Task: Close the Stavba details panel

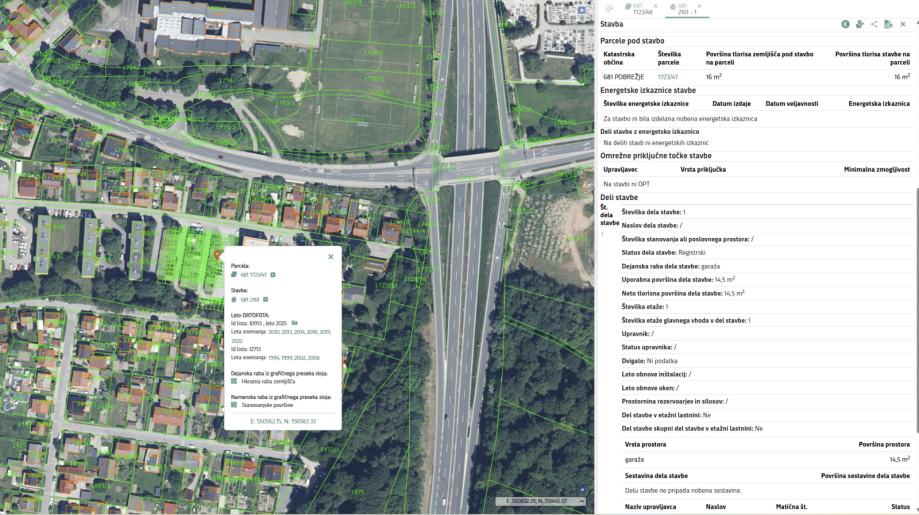Action: 903,24
